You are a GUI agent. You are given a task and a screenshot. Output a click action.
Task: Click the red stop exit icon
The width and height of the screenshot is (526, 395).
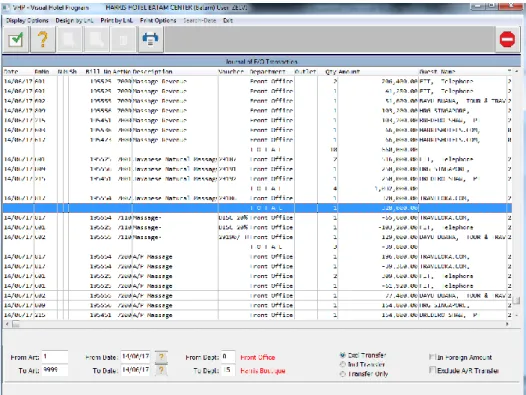click(x=507, y=40)
